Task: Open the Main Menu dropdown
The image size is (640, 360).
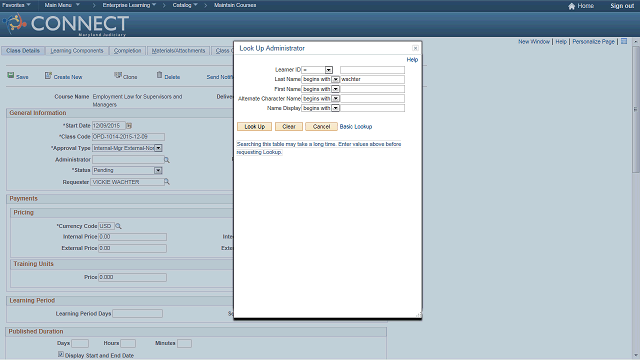Action: coord(62,5)
